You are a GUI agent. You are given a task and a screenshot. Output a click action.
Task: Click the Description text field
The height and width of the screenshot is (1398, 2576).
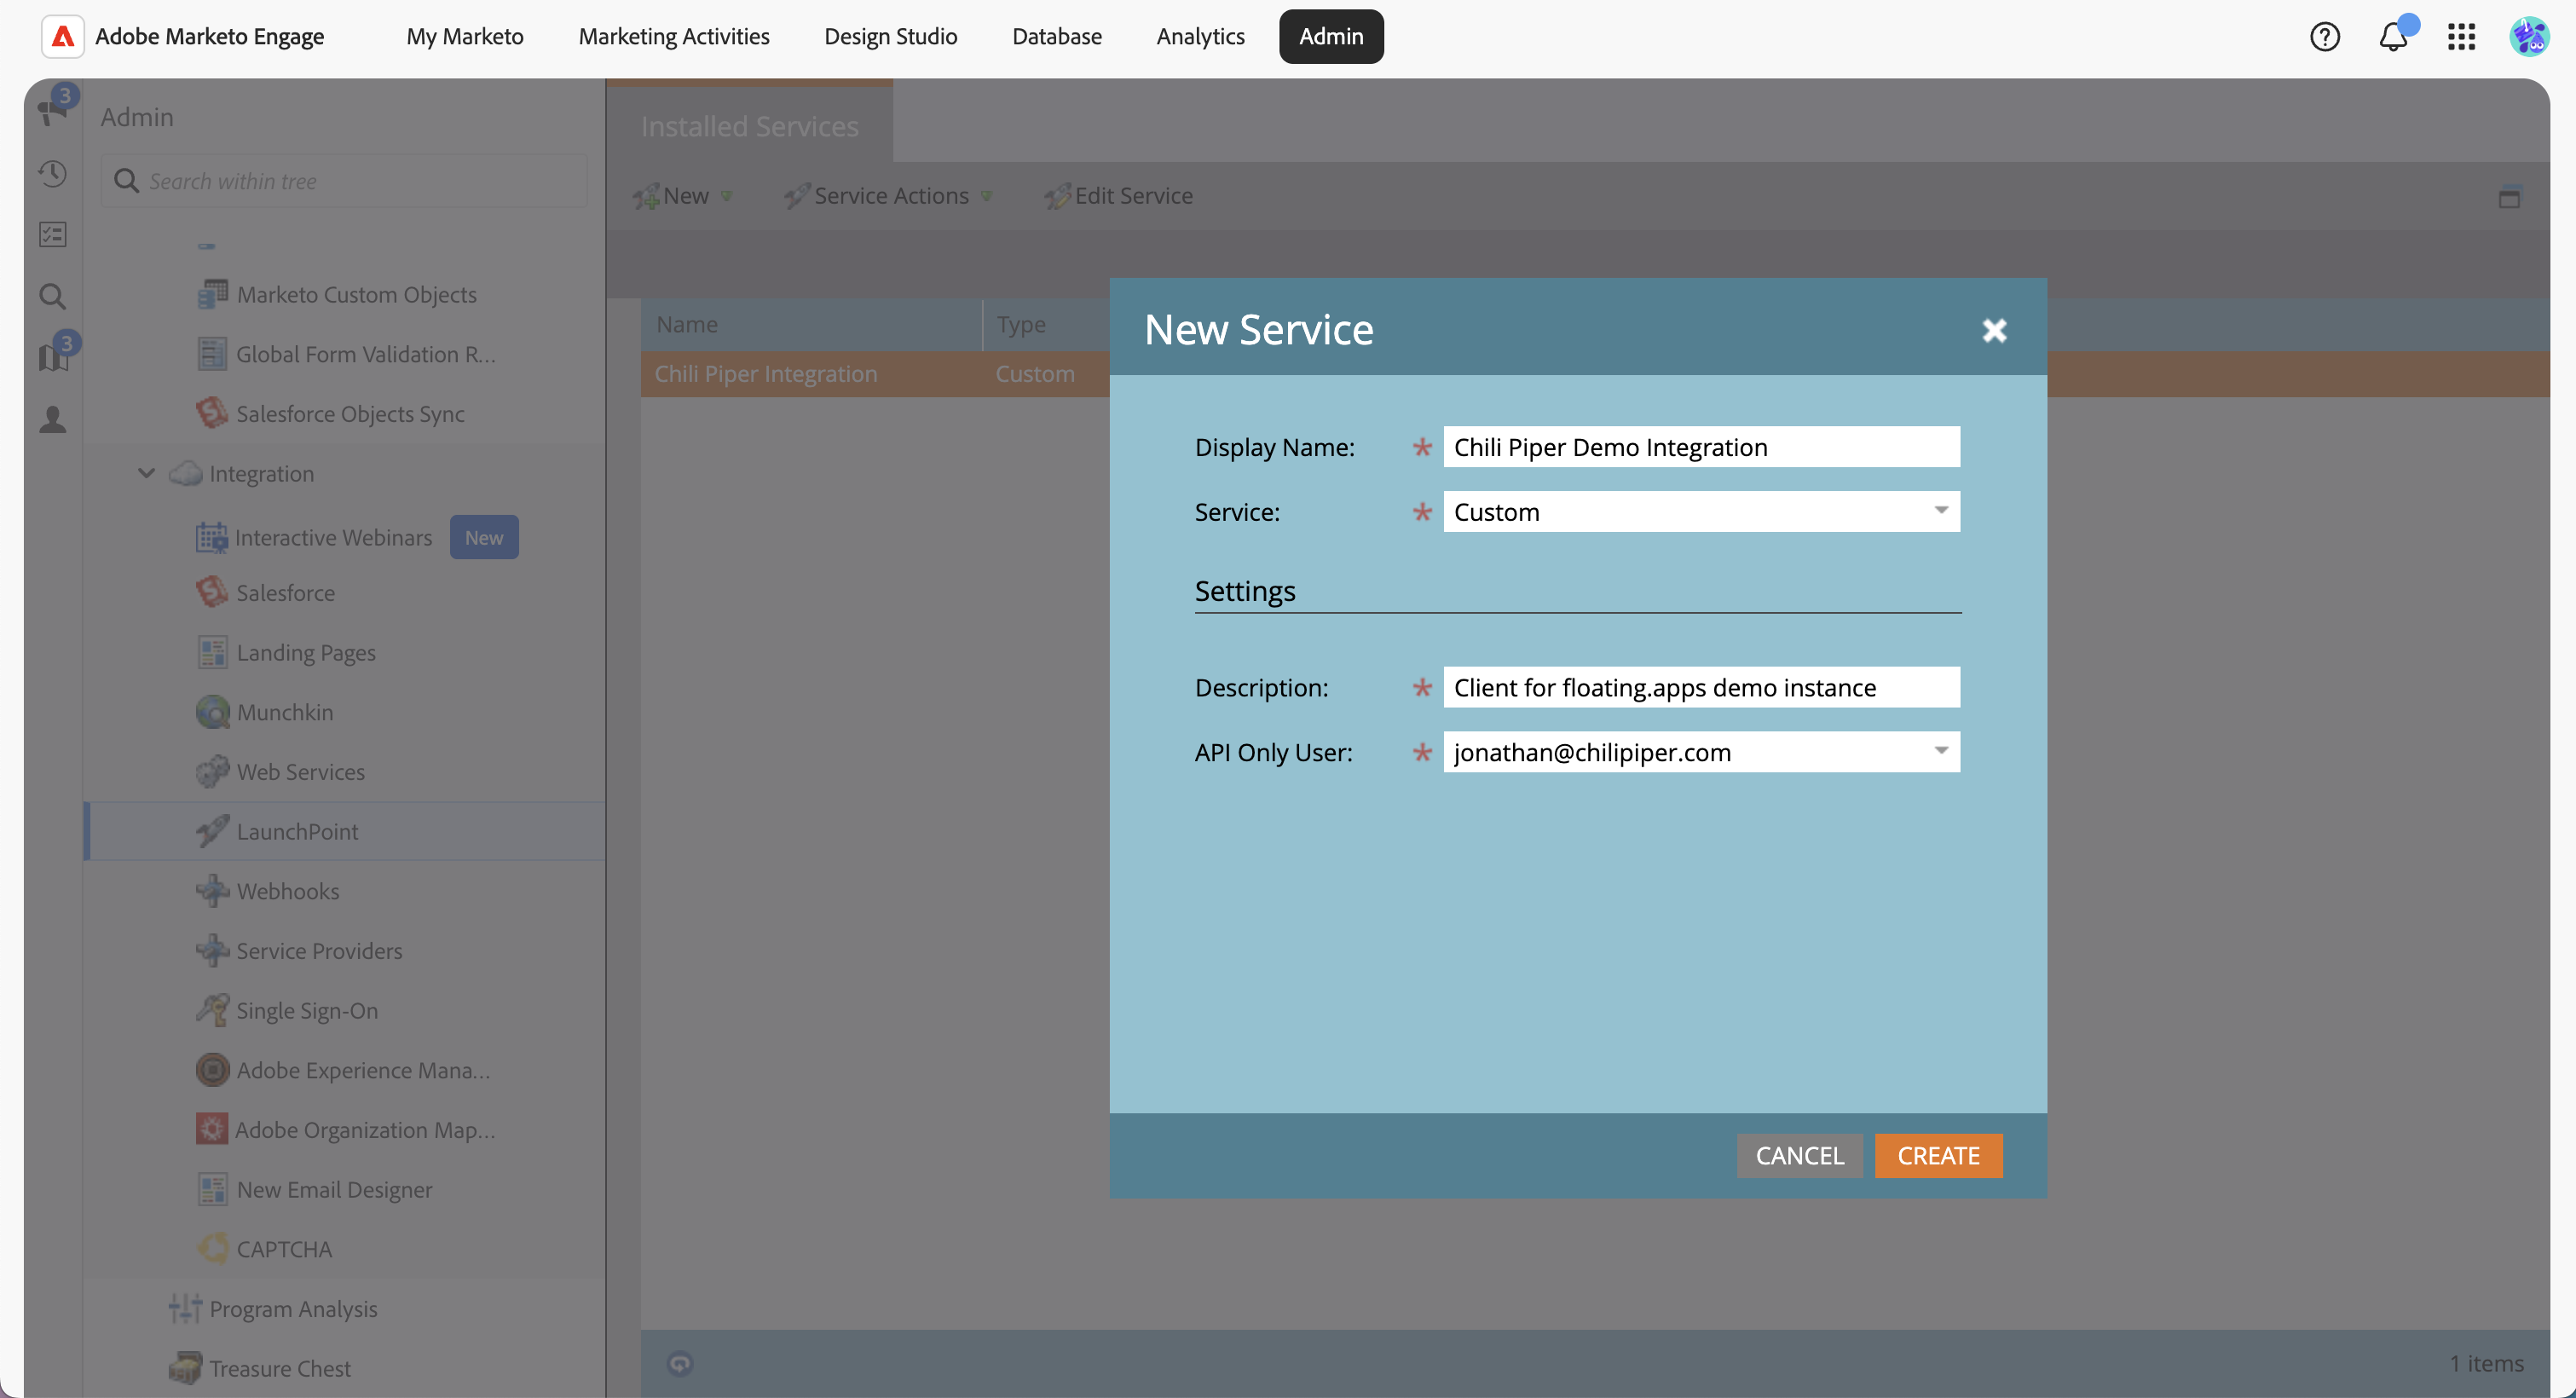coord(1700,687)
